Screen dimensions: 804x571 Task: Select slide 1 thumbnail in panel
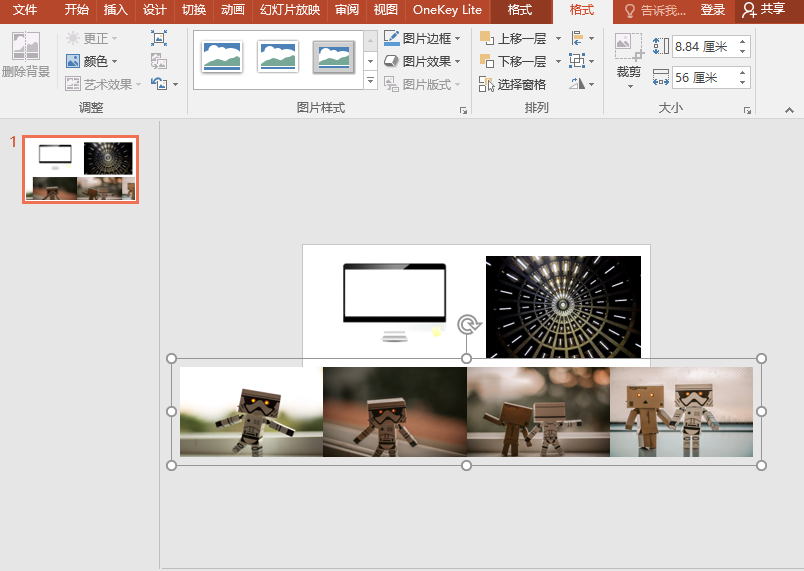pos(81,169)
